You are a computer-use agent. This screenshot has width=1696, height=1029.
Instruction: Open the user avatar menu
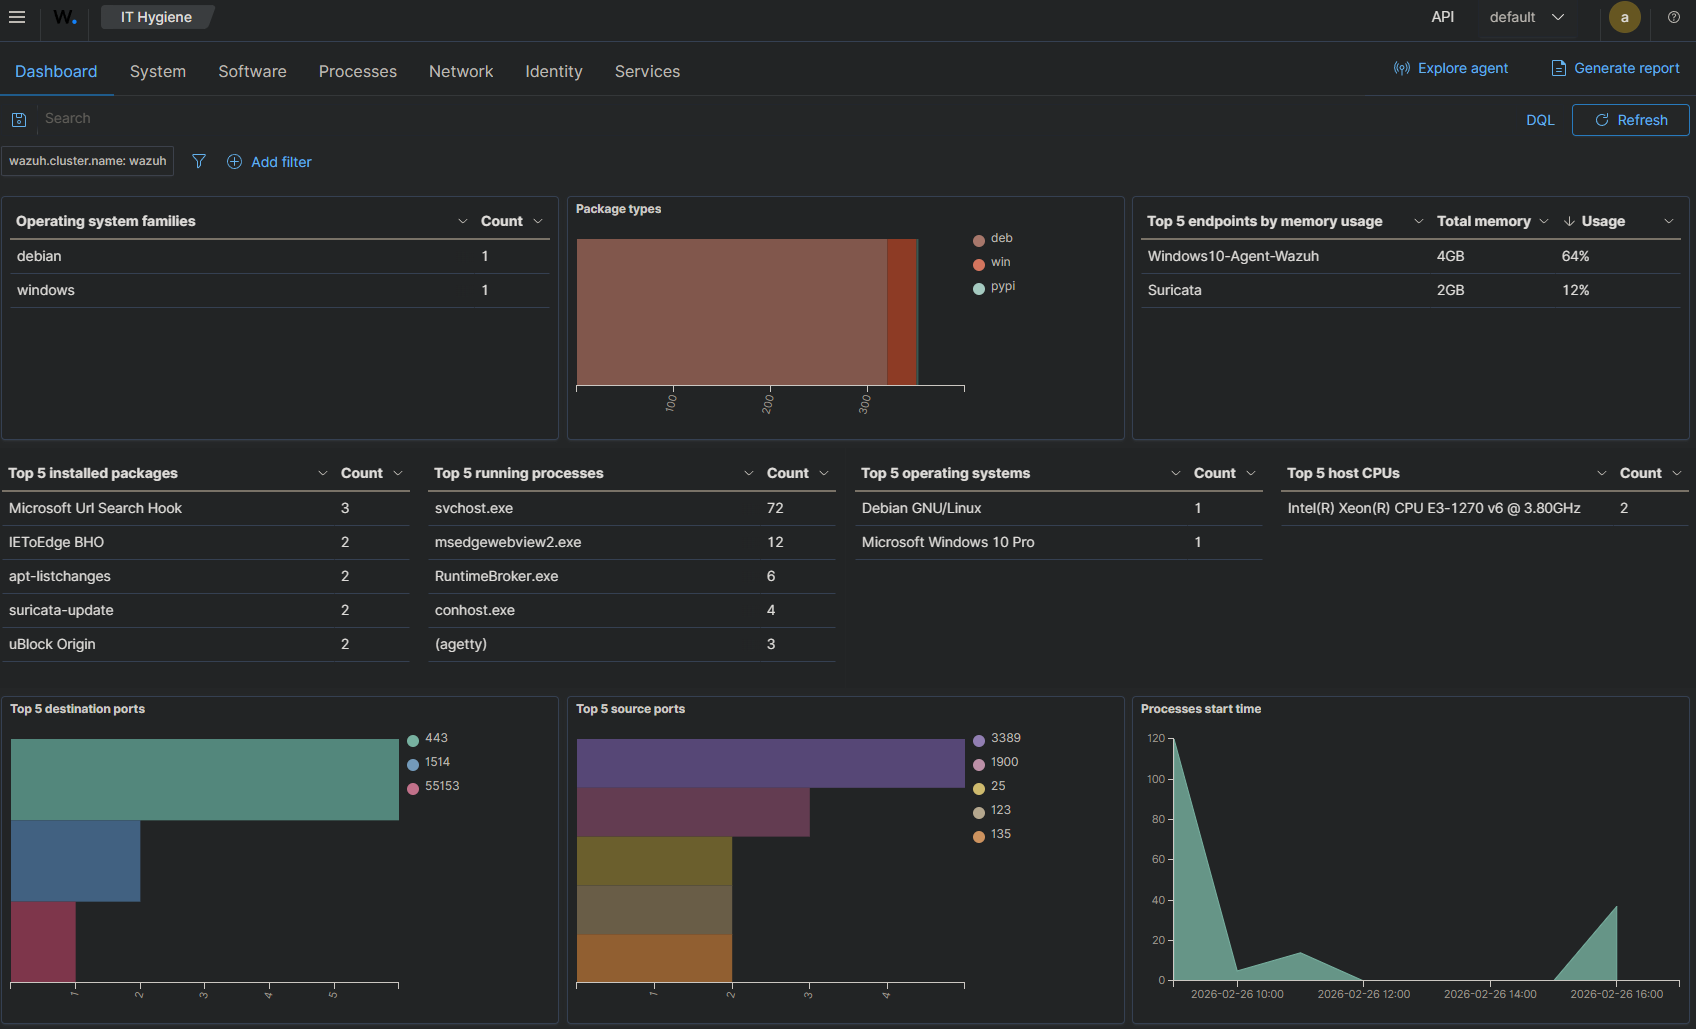tap(1624, 17)
